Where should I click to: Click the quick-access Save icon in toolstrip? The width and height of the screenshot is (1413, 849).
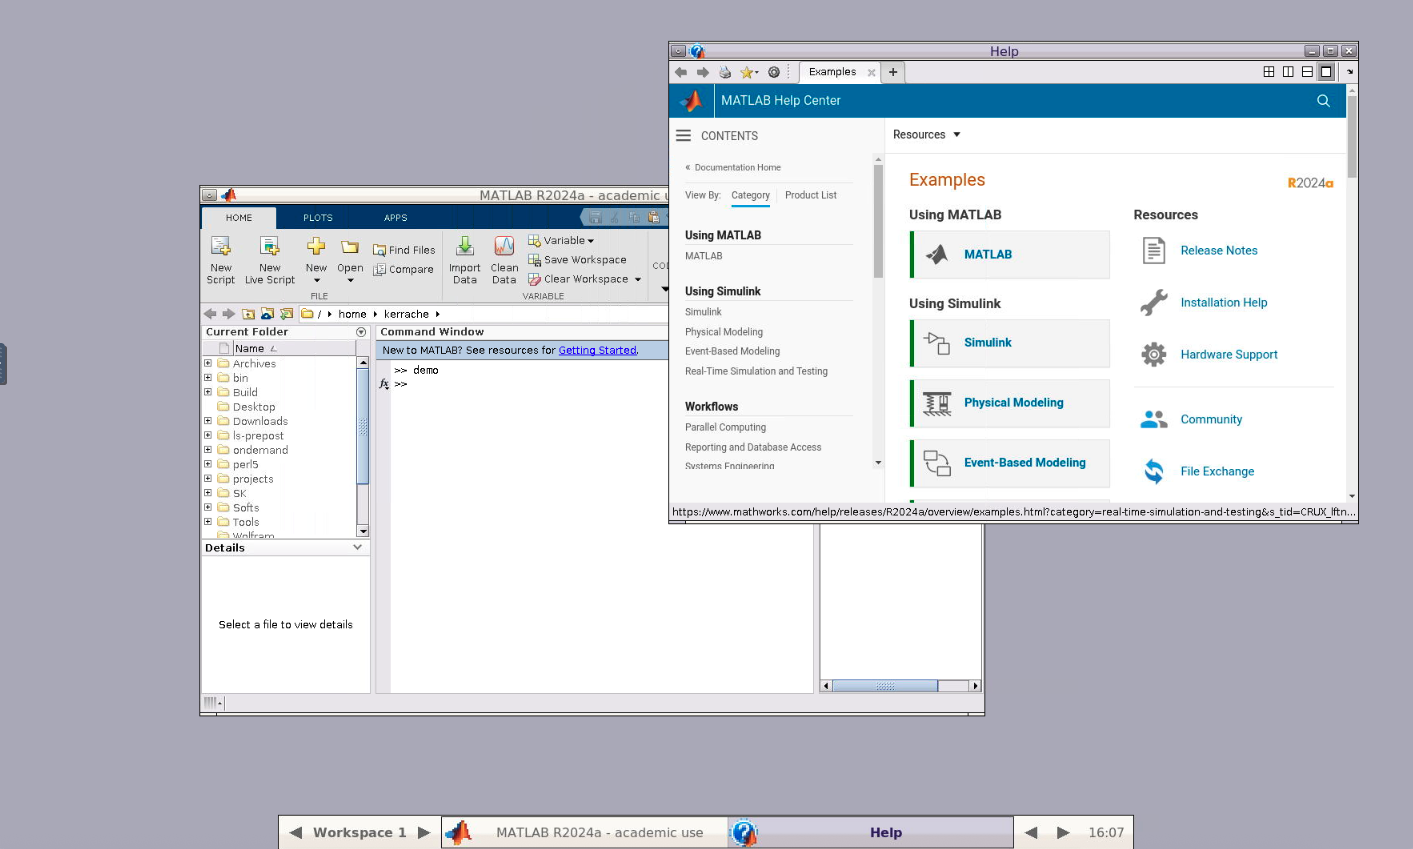click(x=595, y=217)
